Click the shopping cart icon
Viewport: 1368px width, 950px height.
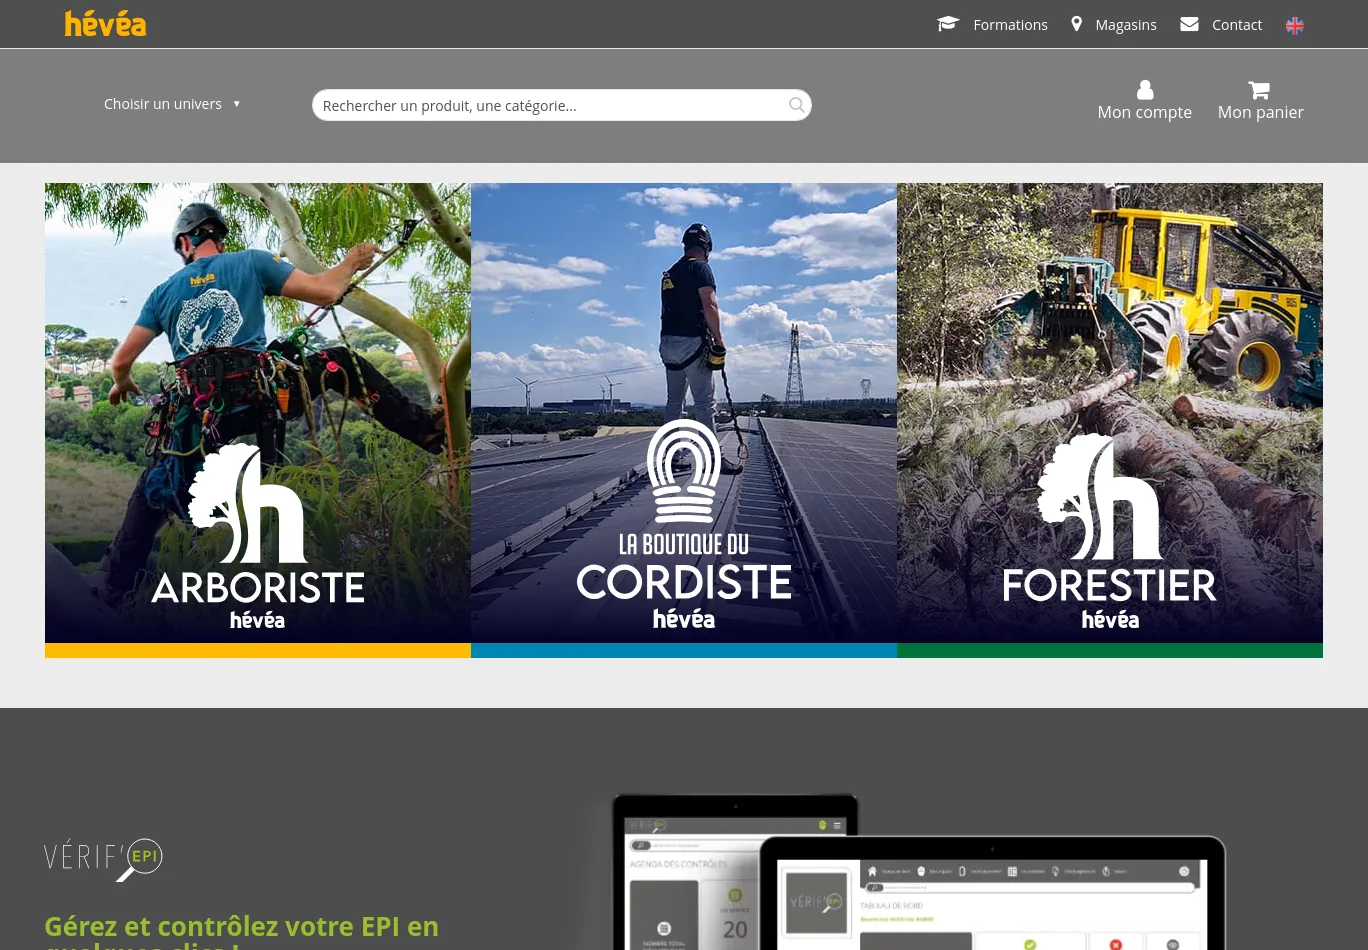click(1259, 90)
